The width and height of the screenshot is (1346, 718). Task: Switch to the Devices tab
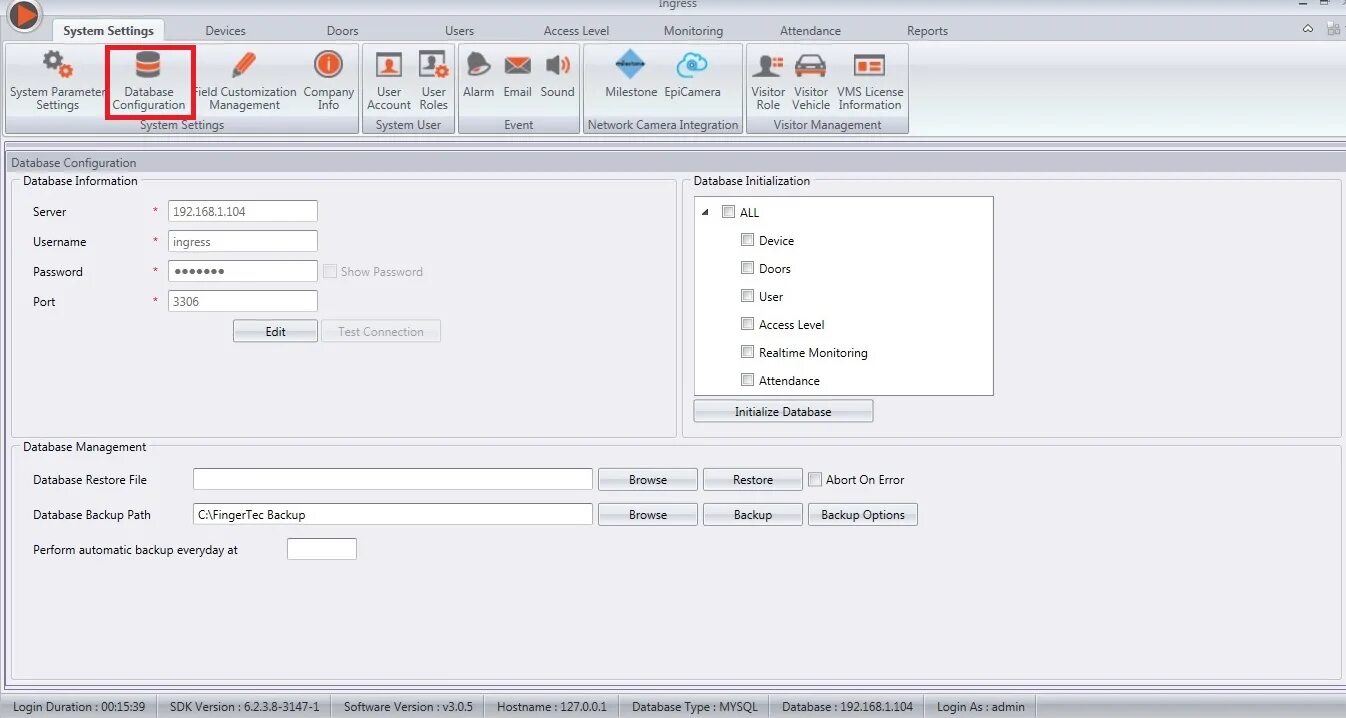[x=225, y=31]
